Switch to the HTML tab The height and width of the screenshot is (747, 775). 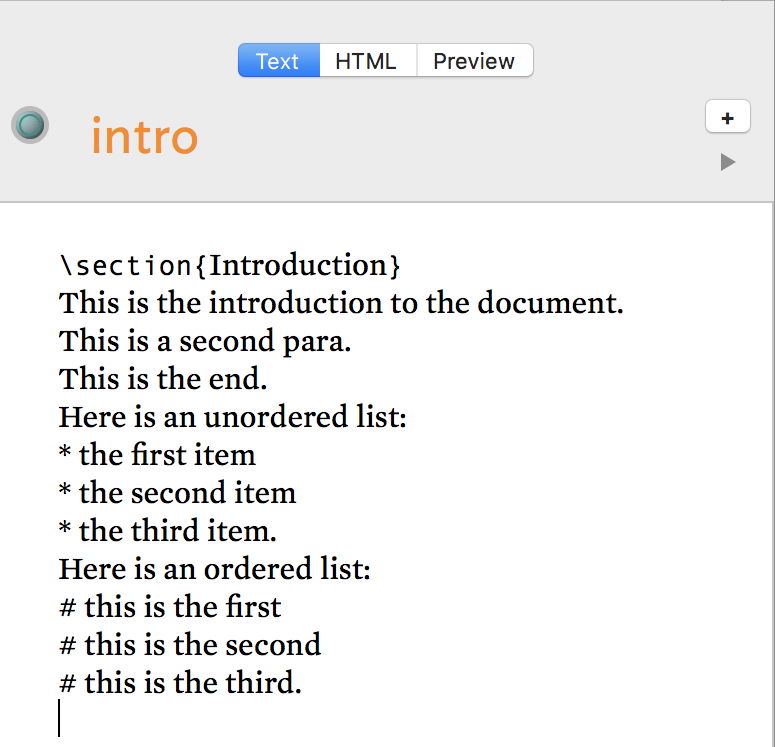366,61
